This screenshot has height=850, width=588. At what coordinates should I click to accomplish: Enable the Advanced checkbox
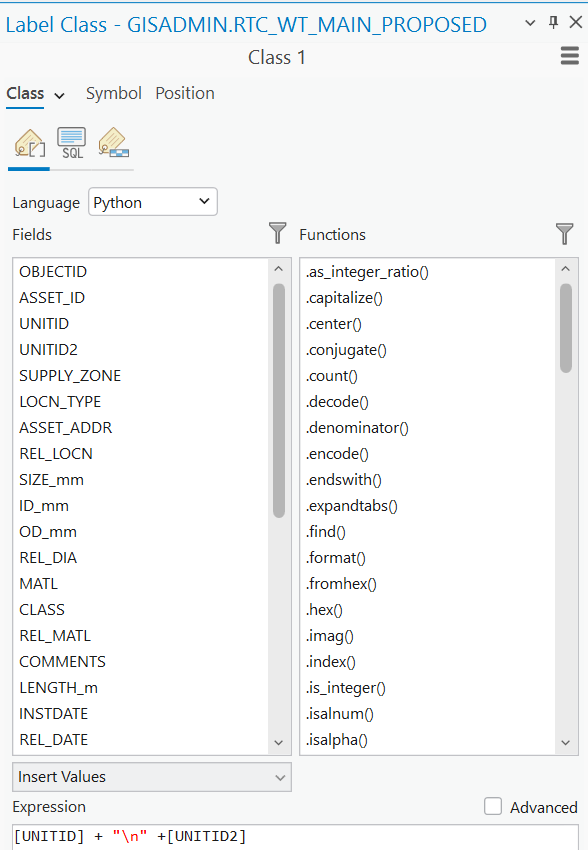pos(493,806)
